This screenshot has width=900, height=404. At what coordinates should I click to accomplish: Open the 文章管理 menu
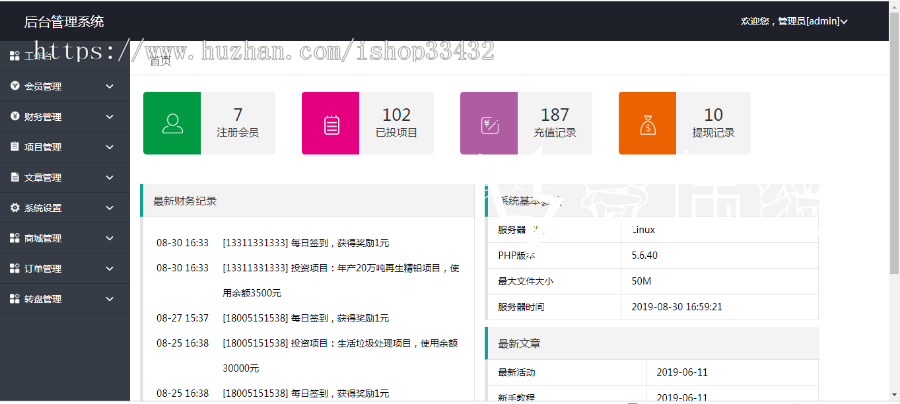click(65, 178)
